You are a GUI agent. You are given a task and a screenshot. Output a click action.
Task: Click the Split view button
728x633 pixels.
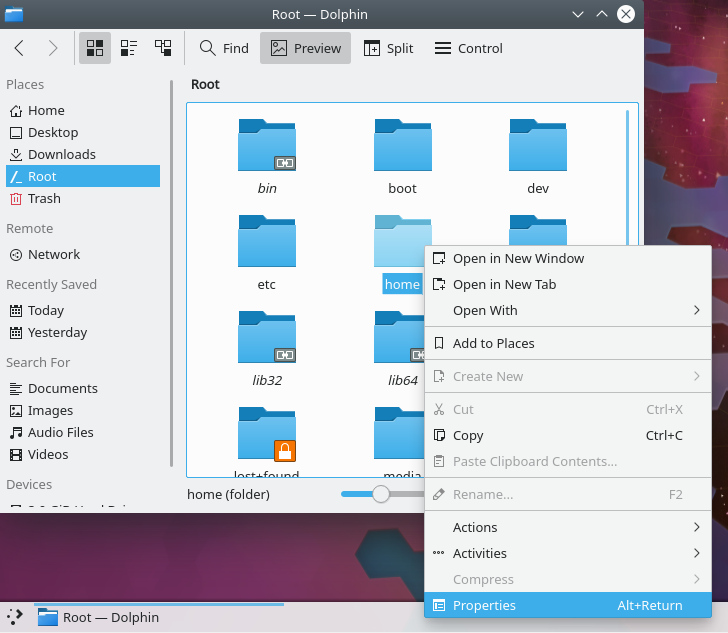389,48
